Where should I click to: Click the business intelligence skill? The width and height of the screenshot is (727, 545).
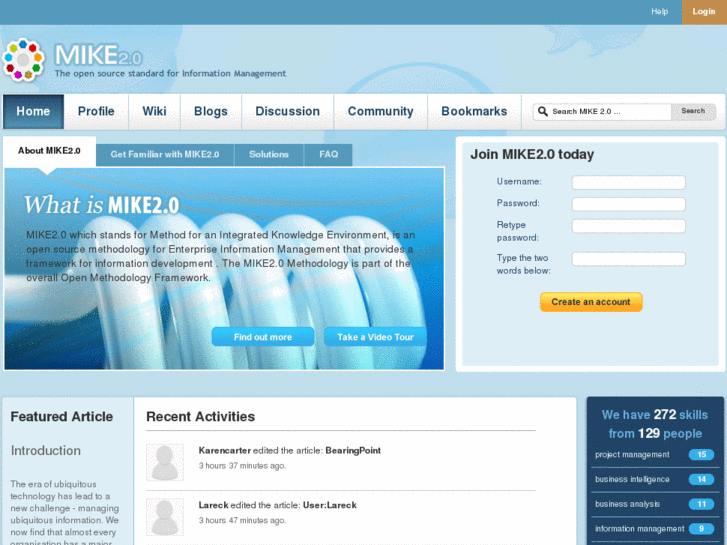pos(632,479)
